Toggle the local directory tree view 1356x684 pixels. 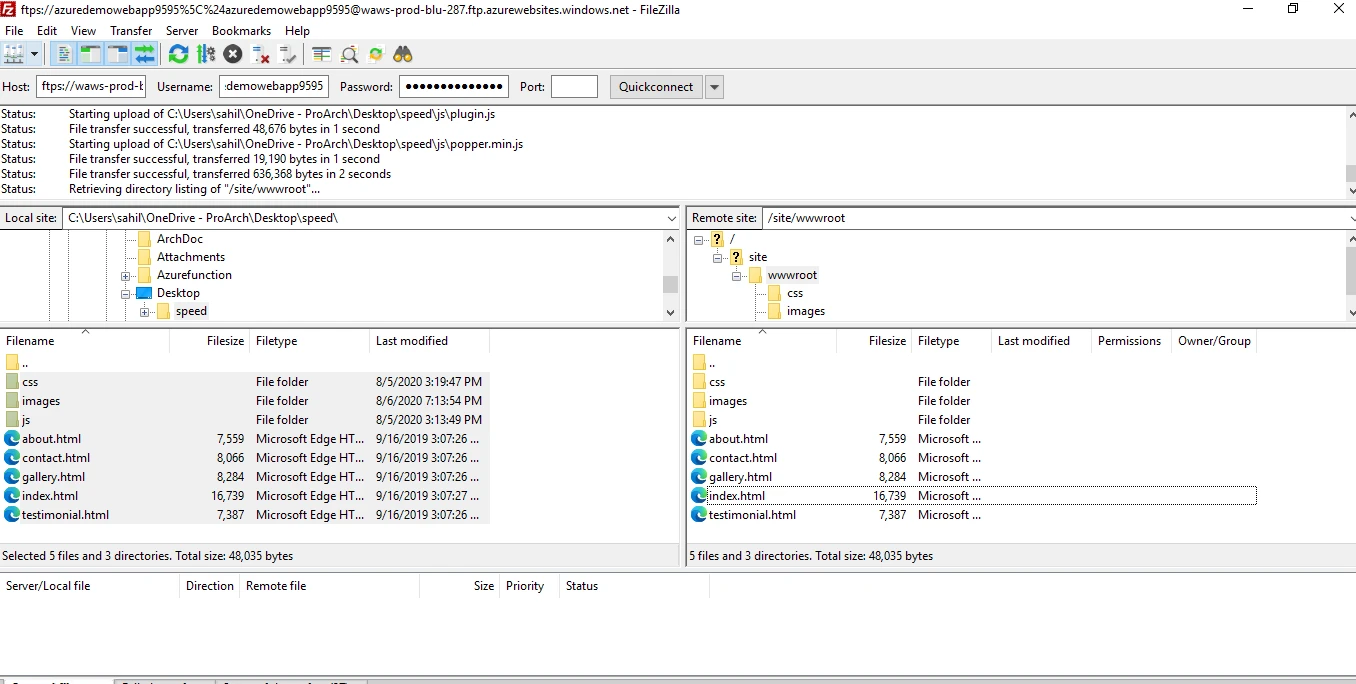click(x=89, y=54)
